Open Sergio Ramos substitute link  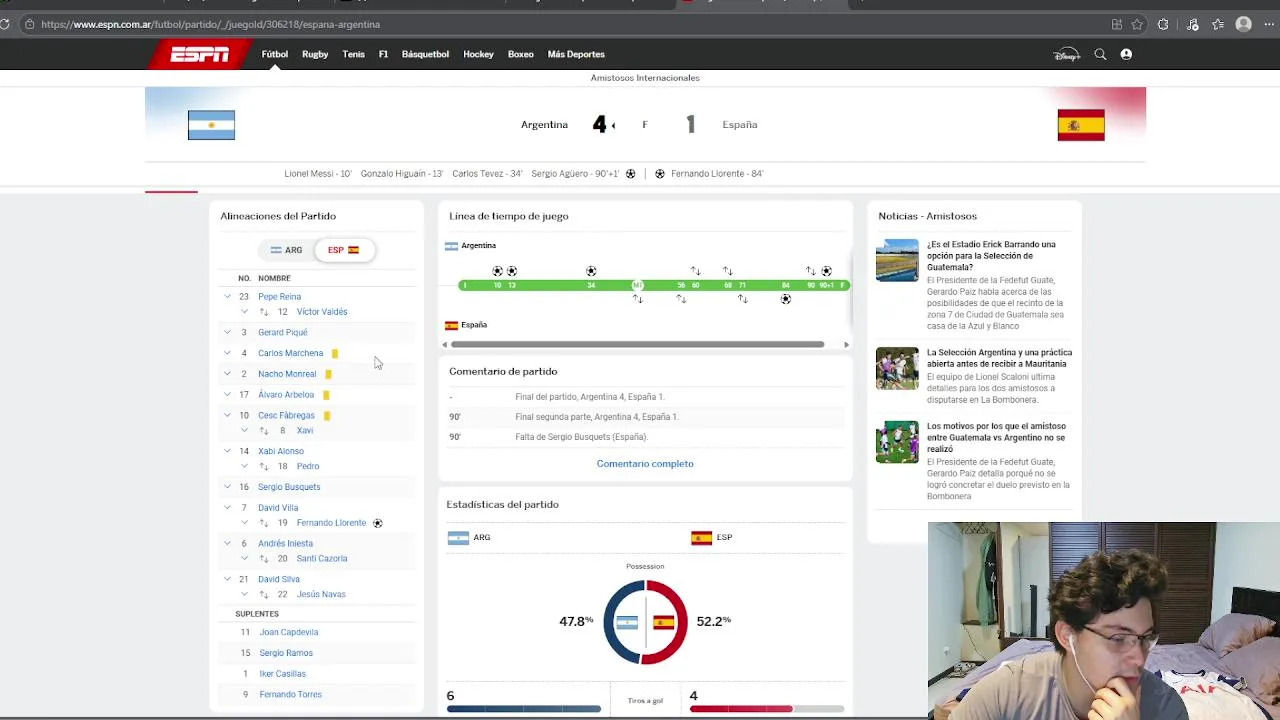tap(286, 653)
